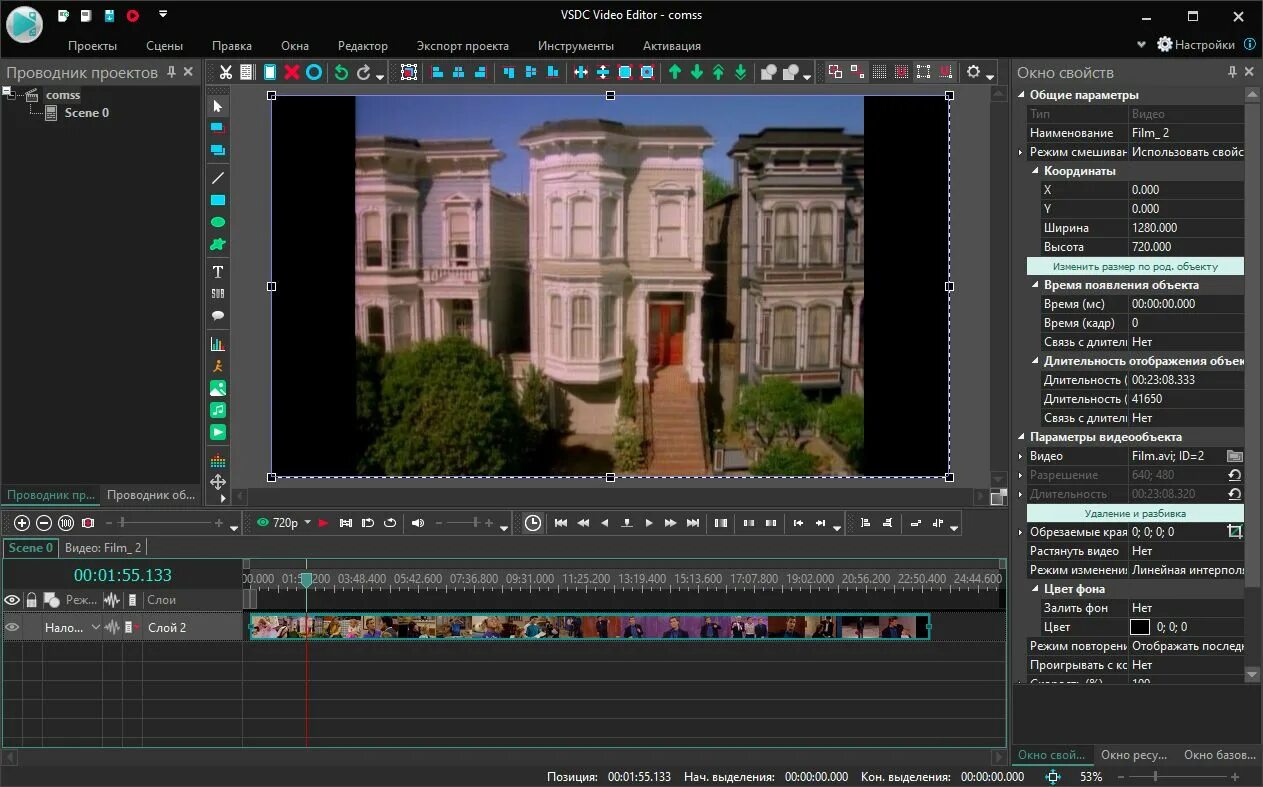
Task: Toggle waveform display for Слой 2
Action: 110,627
